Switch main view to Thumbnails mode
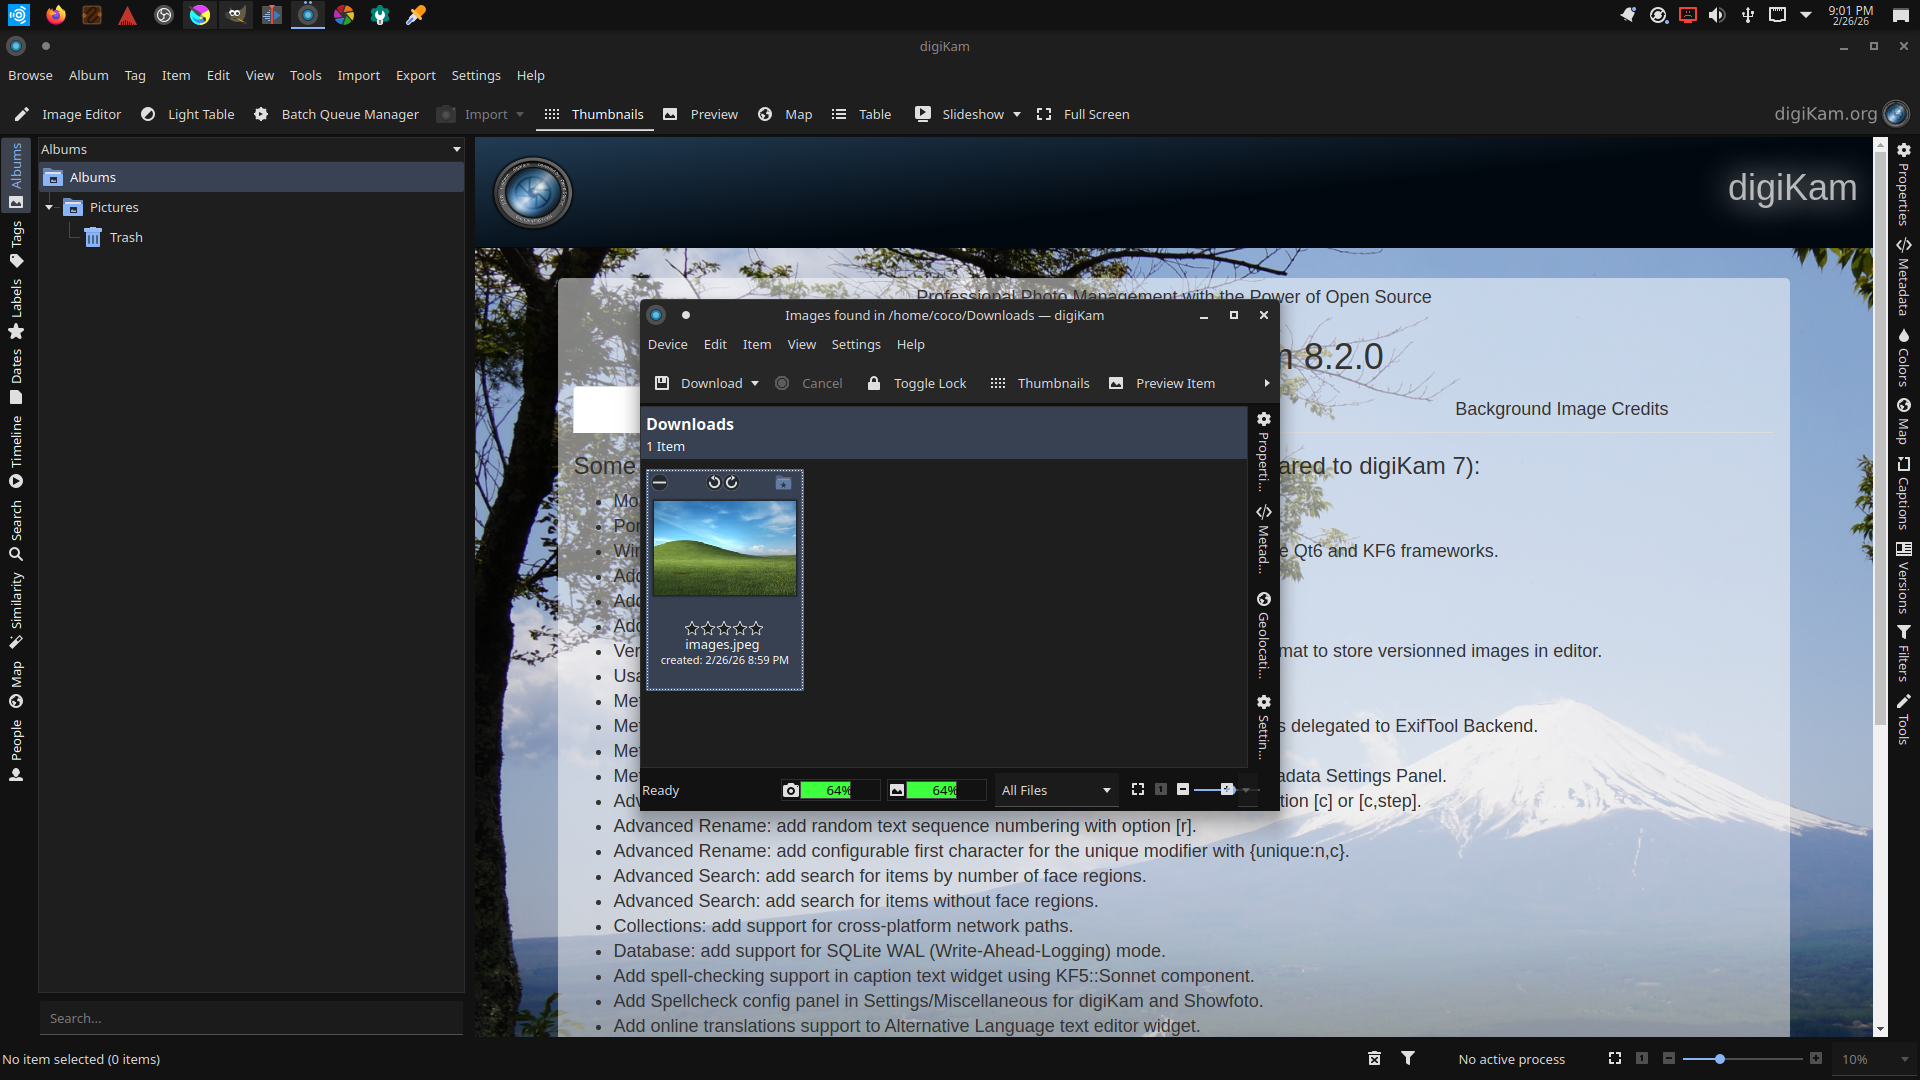 (x=595, y=114)
